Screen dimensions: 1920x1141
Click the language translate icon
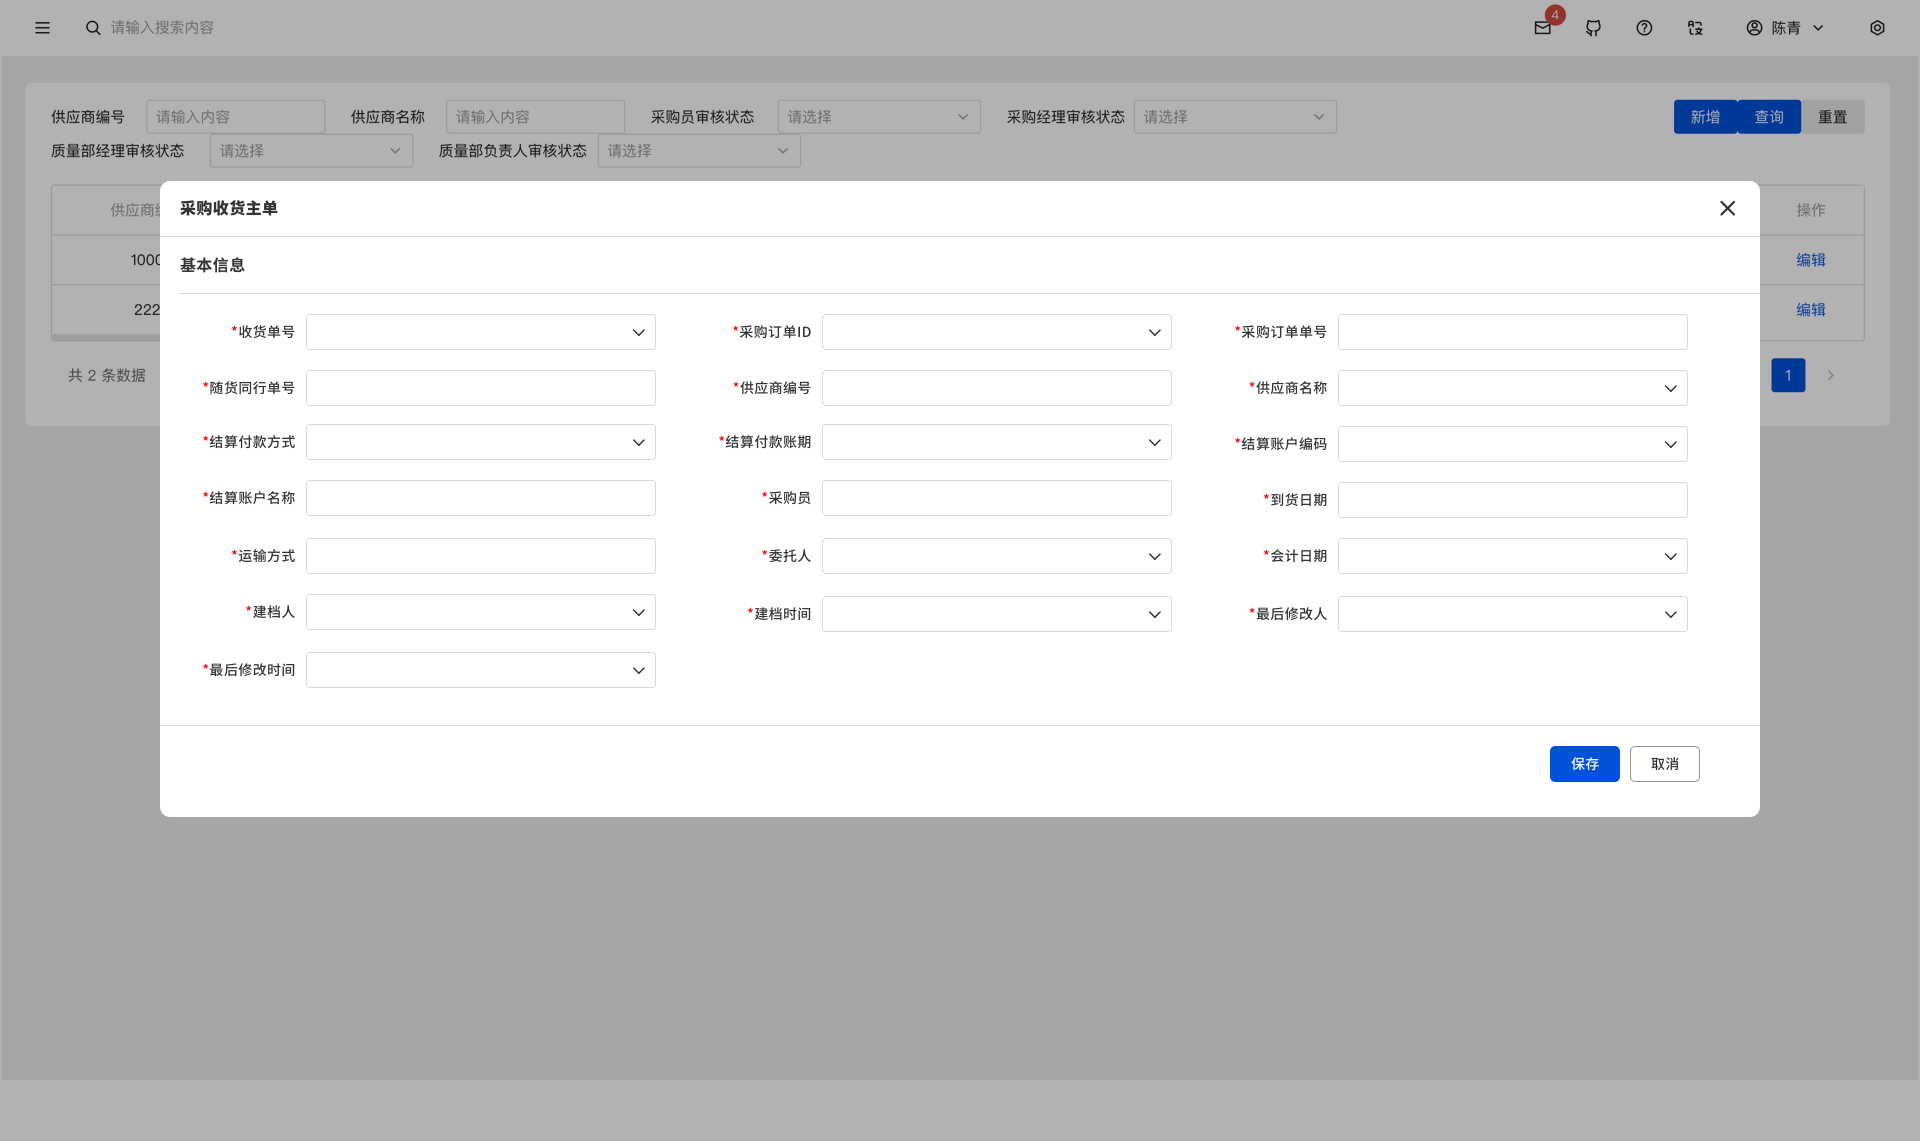pyautogui.click(x=1695, y=28)
